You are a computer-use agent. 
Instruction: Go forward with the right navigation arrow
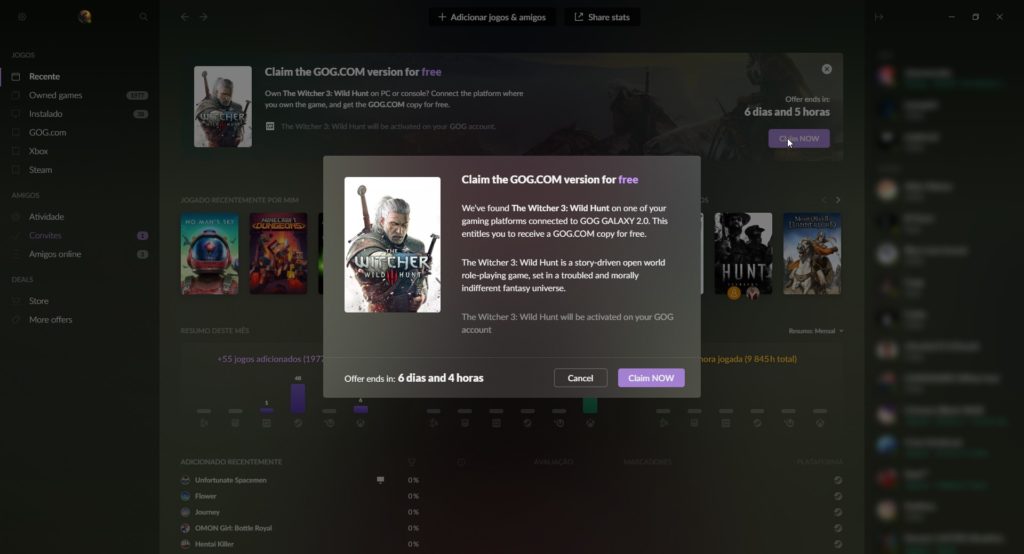(x=204, y=17)
